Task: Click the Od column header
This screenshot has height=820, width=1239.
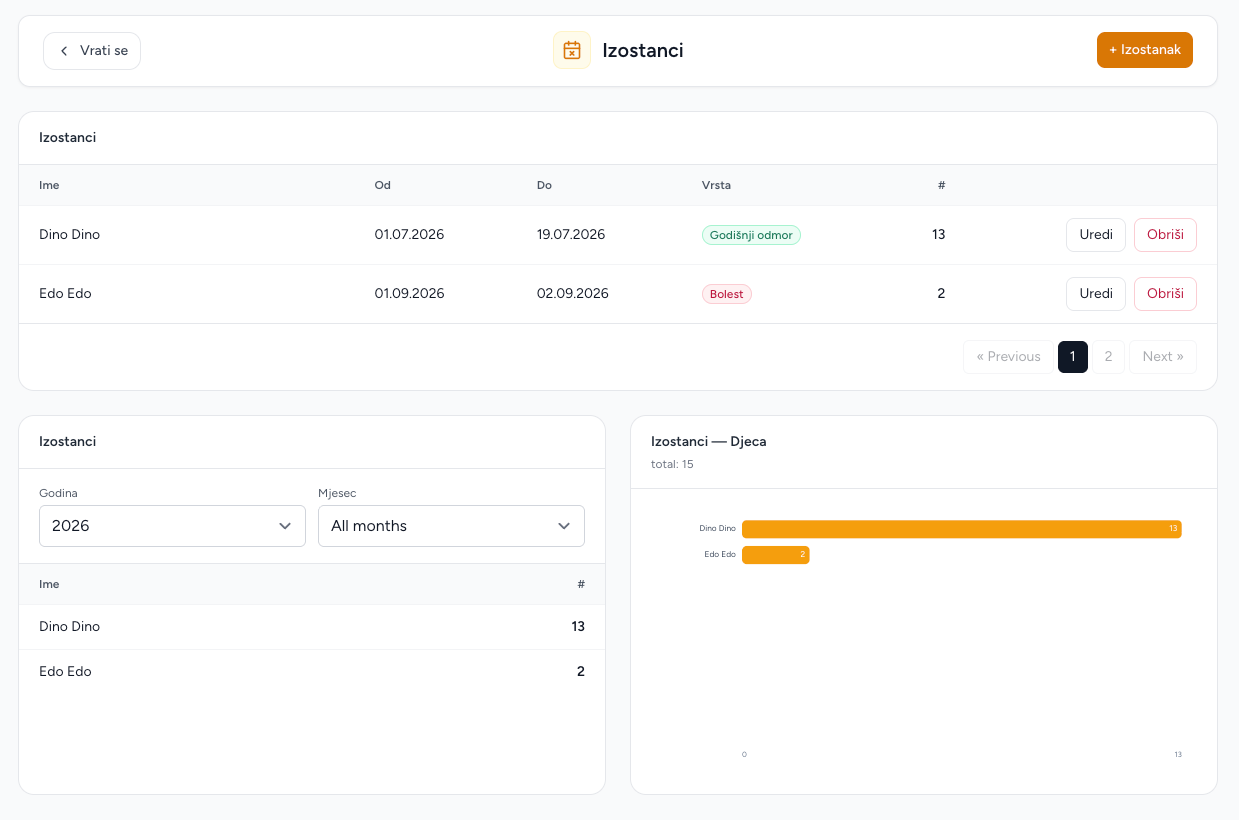Action: [x=383, y=185]
